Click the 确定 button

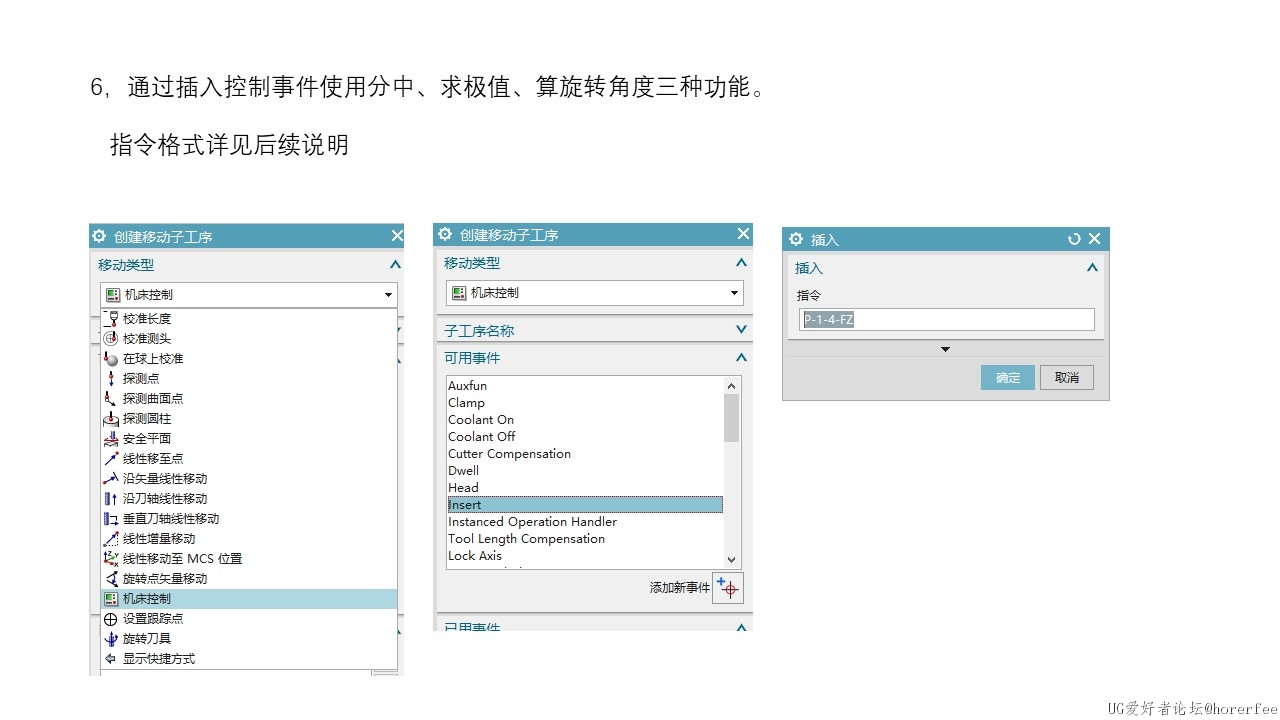coord(1008,377)
